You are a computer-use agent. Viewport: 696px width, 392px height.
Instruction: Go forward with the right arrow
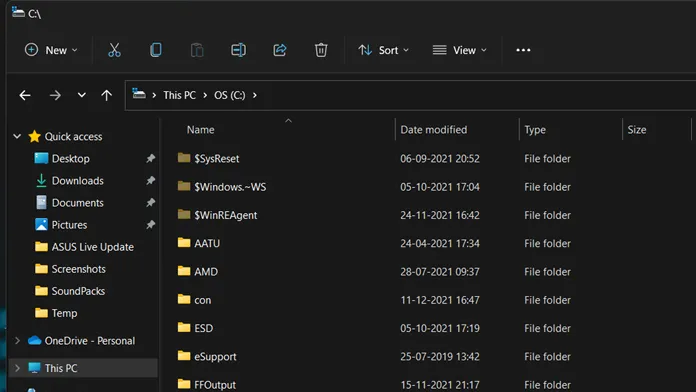click(55, 95)
